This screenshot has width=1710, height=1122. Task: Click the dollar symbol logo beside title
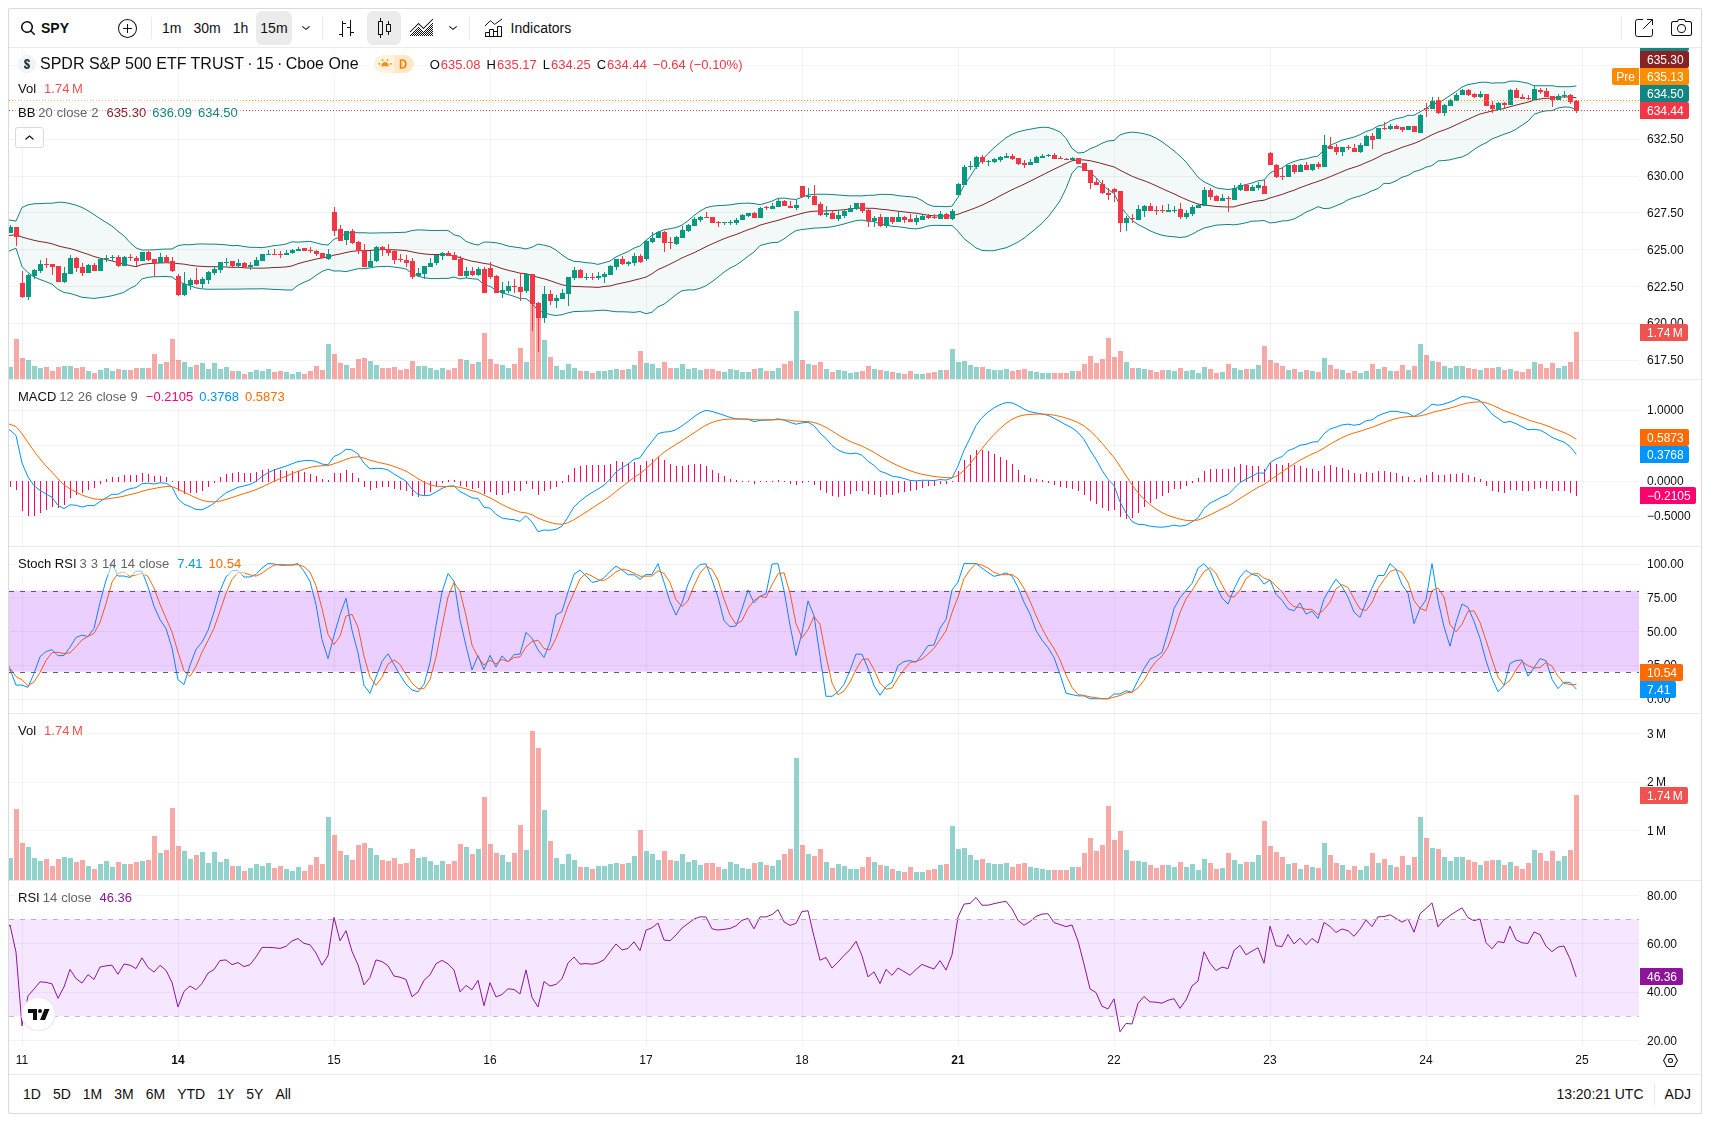27,64
